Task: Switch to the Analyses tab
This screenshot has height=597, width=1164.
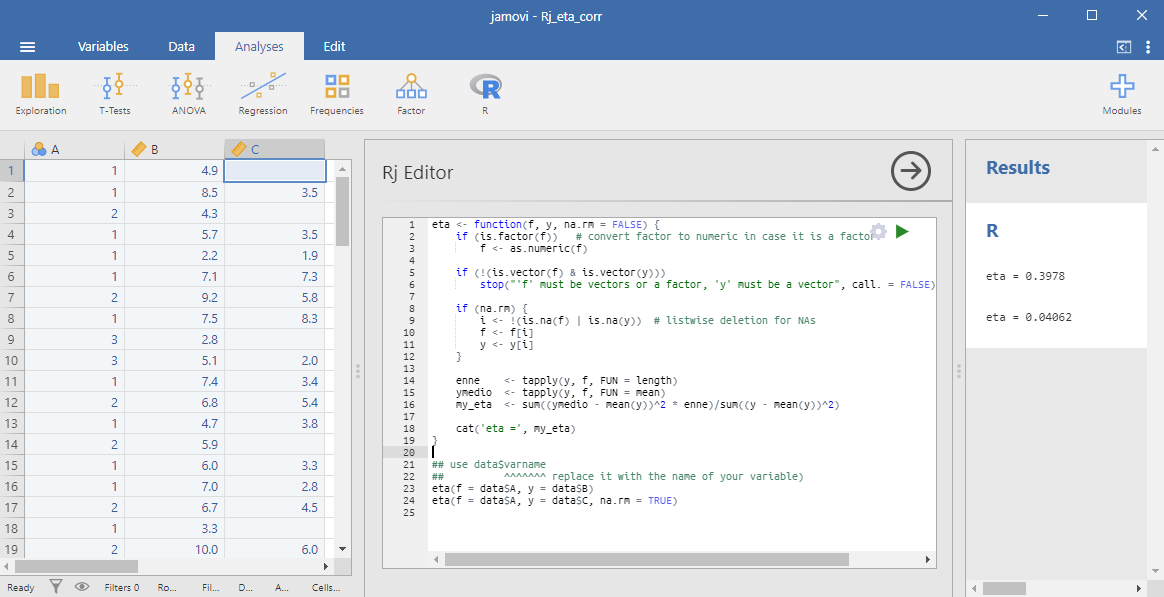Action: tap(259, 46)
